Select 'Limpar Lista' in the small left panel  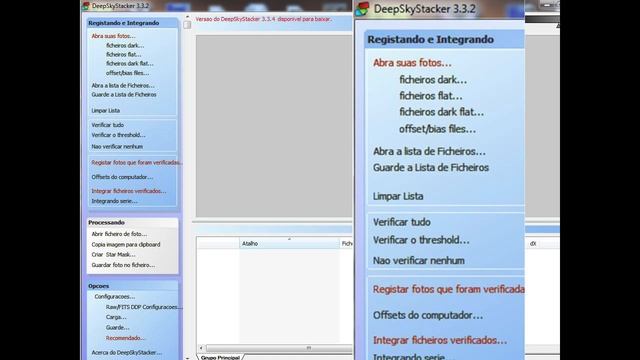(106, 111)
